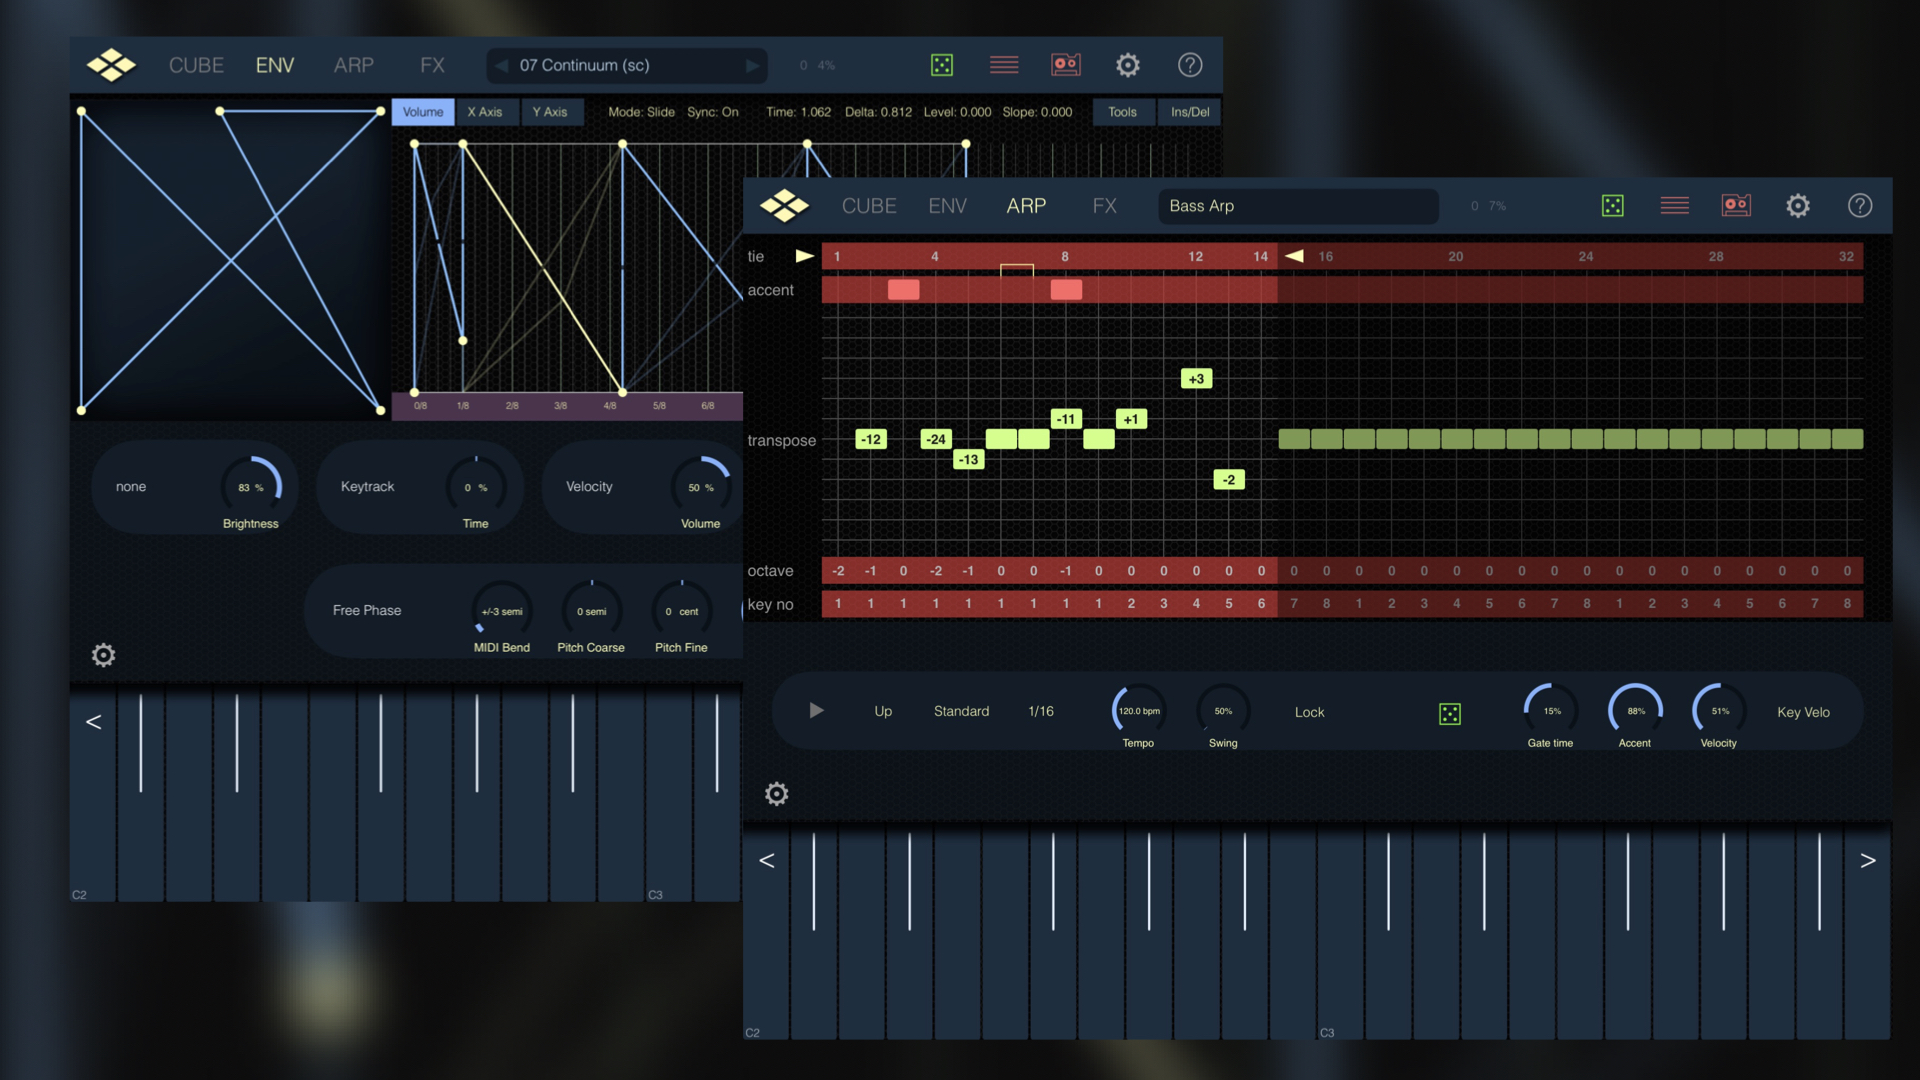Click the Bass Arp preset name field
1920x1080 pixels.
(x=1298, y=206)
